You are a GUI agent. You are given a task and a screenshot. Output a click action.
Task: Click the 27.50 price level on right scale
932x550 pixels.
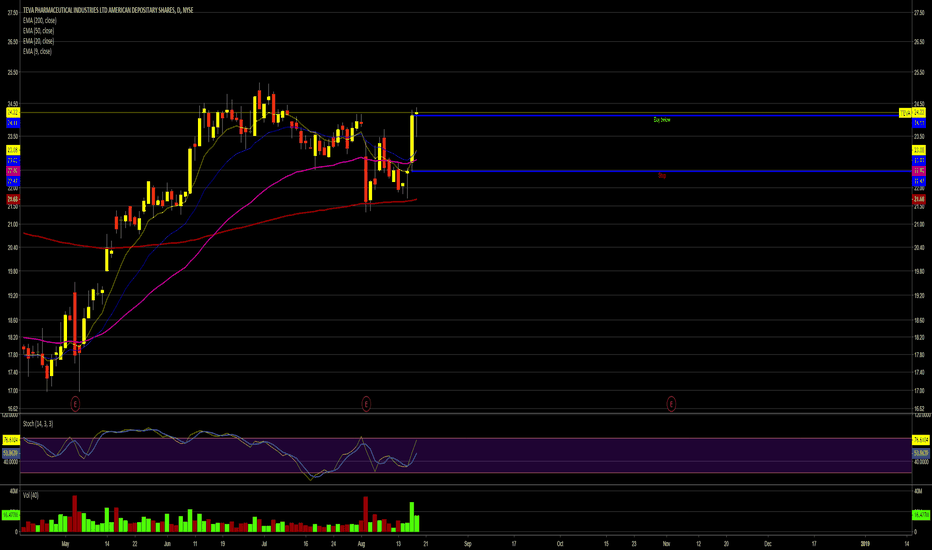919,12
